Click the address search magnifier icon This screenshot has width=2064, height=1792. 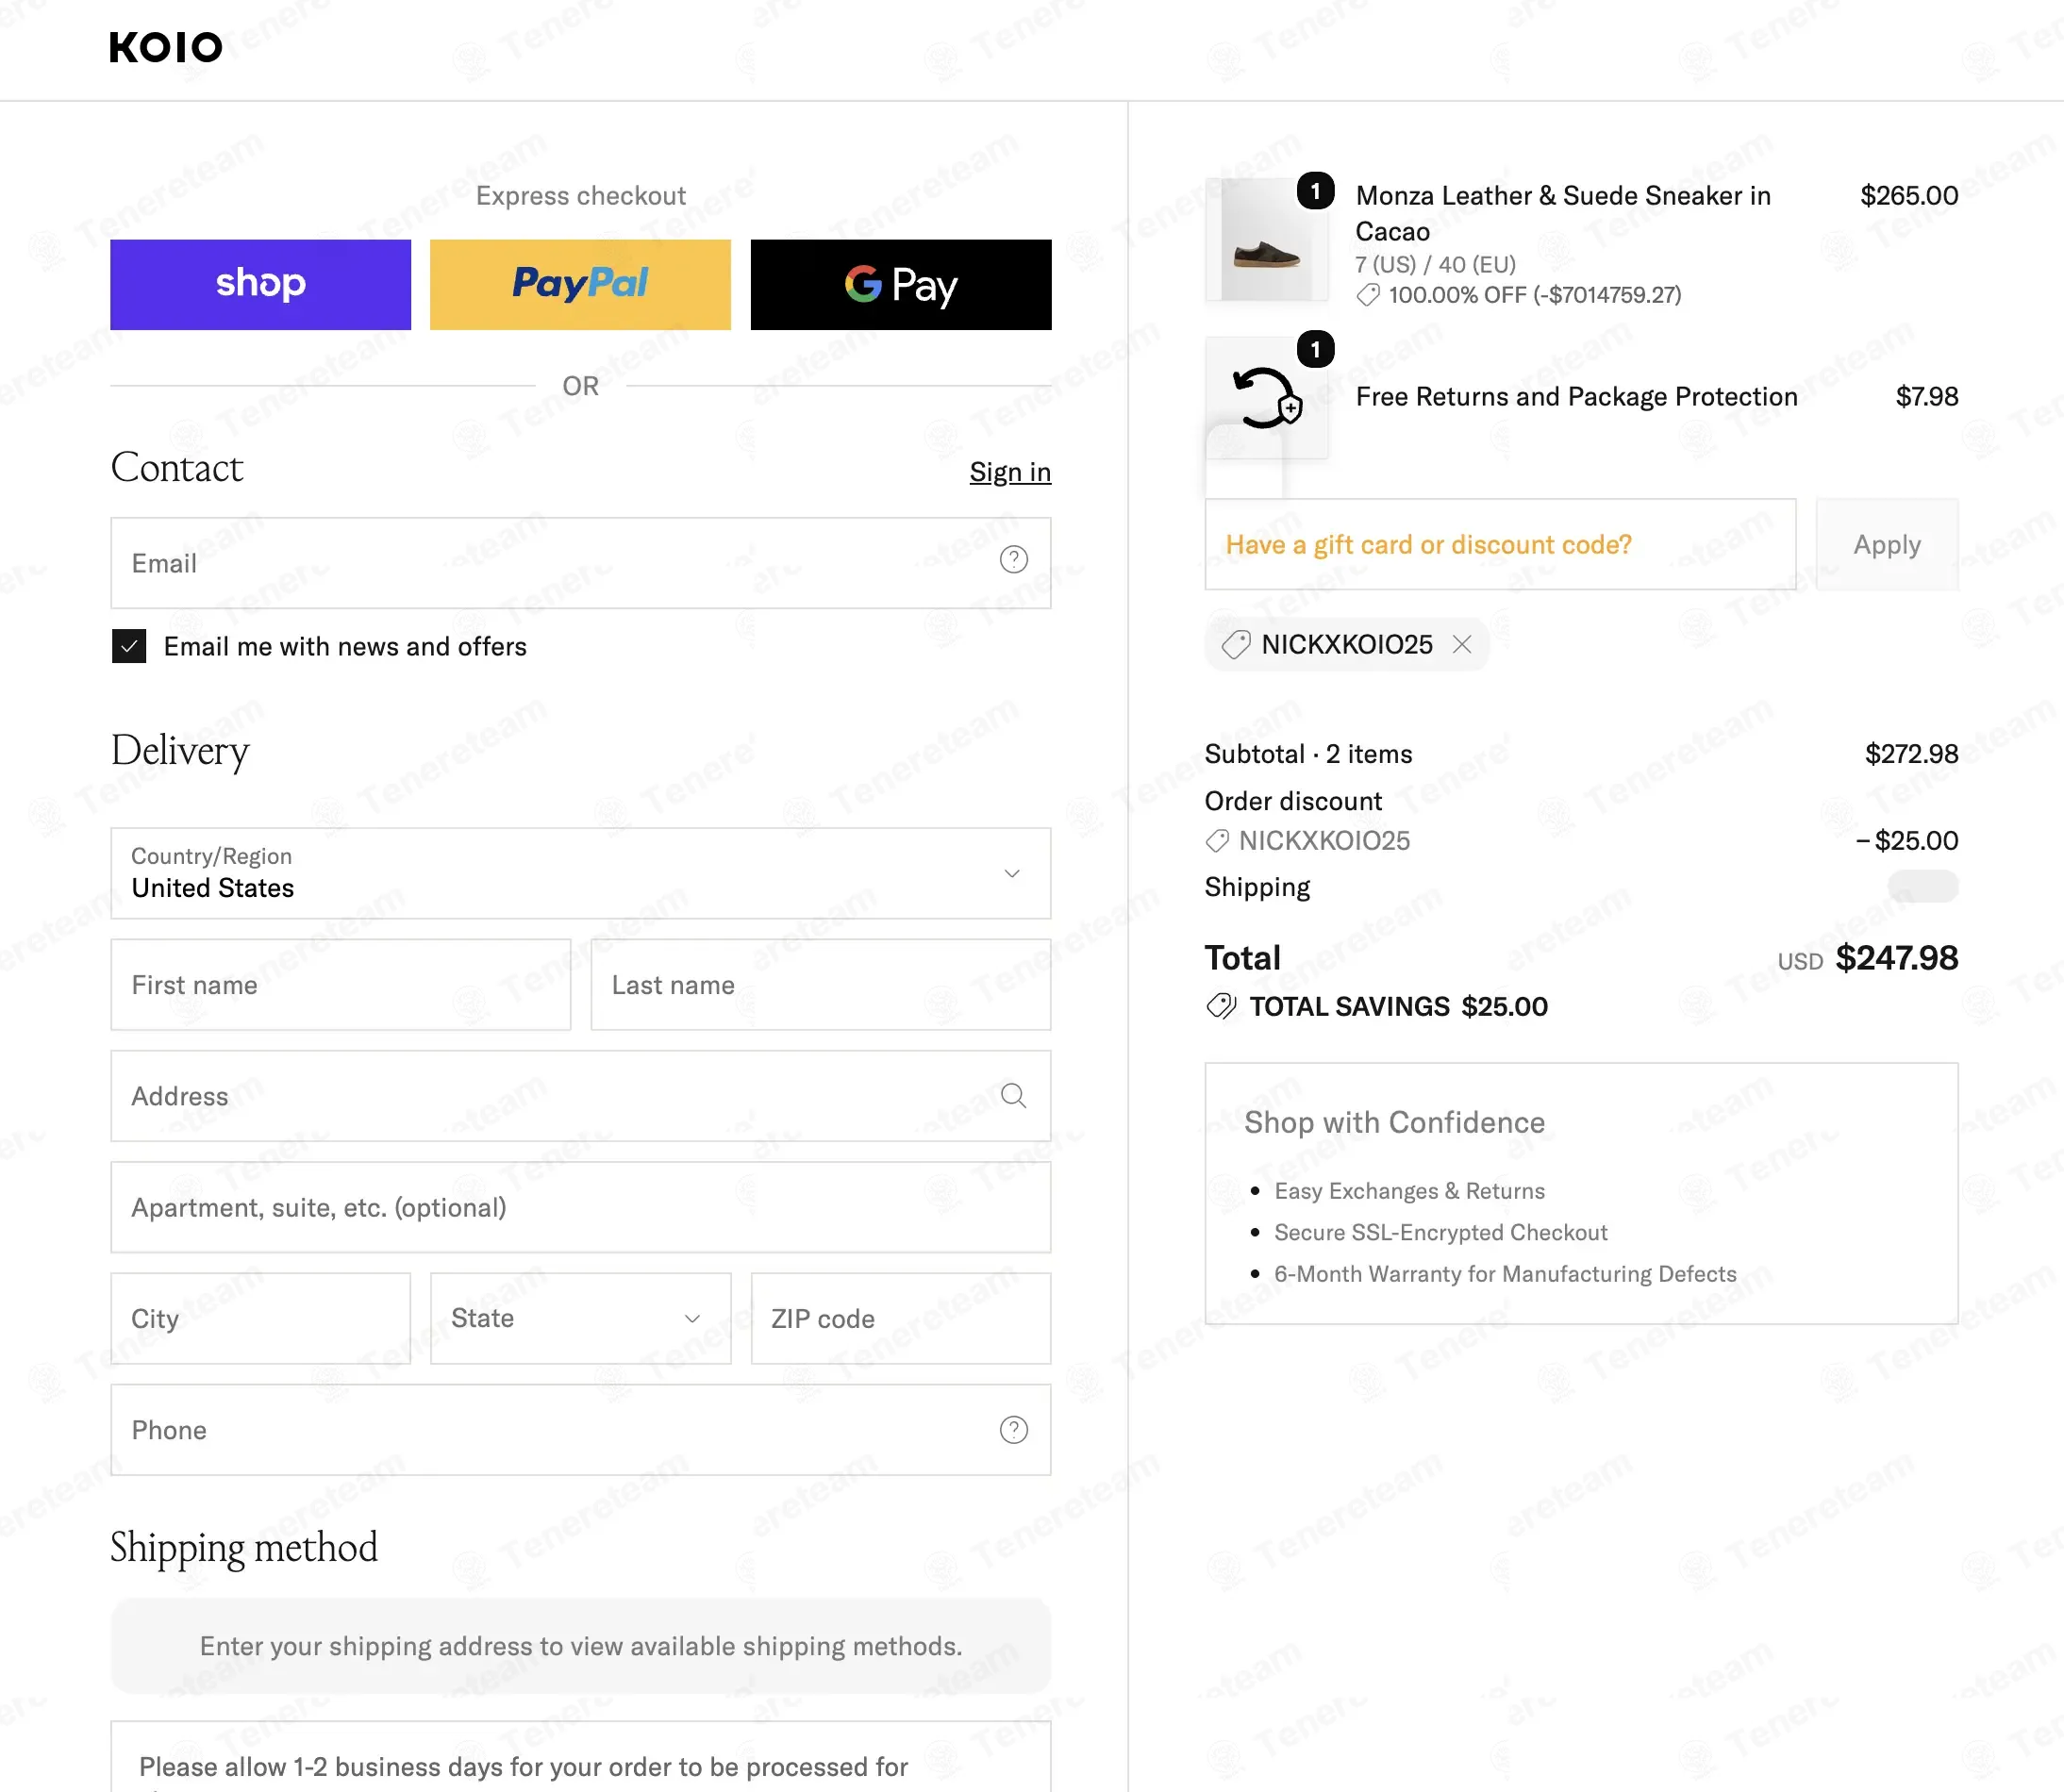pyautogui.click(x=1013, y=1096)
